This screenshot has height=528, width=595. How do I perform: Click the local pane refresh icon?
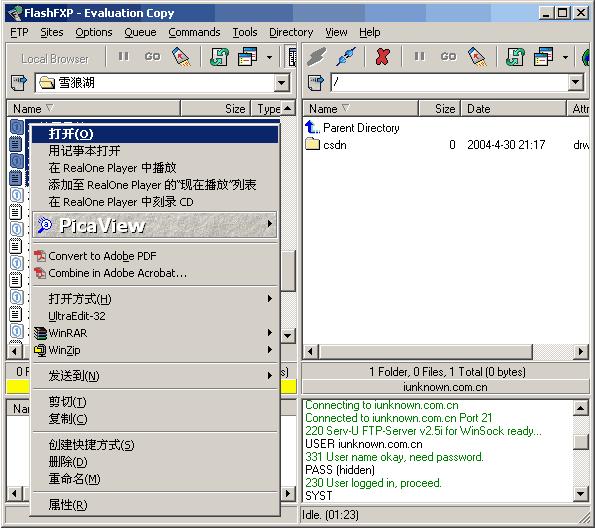pos(219,57)
